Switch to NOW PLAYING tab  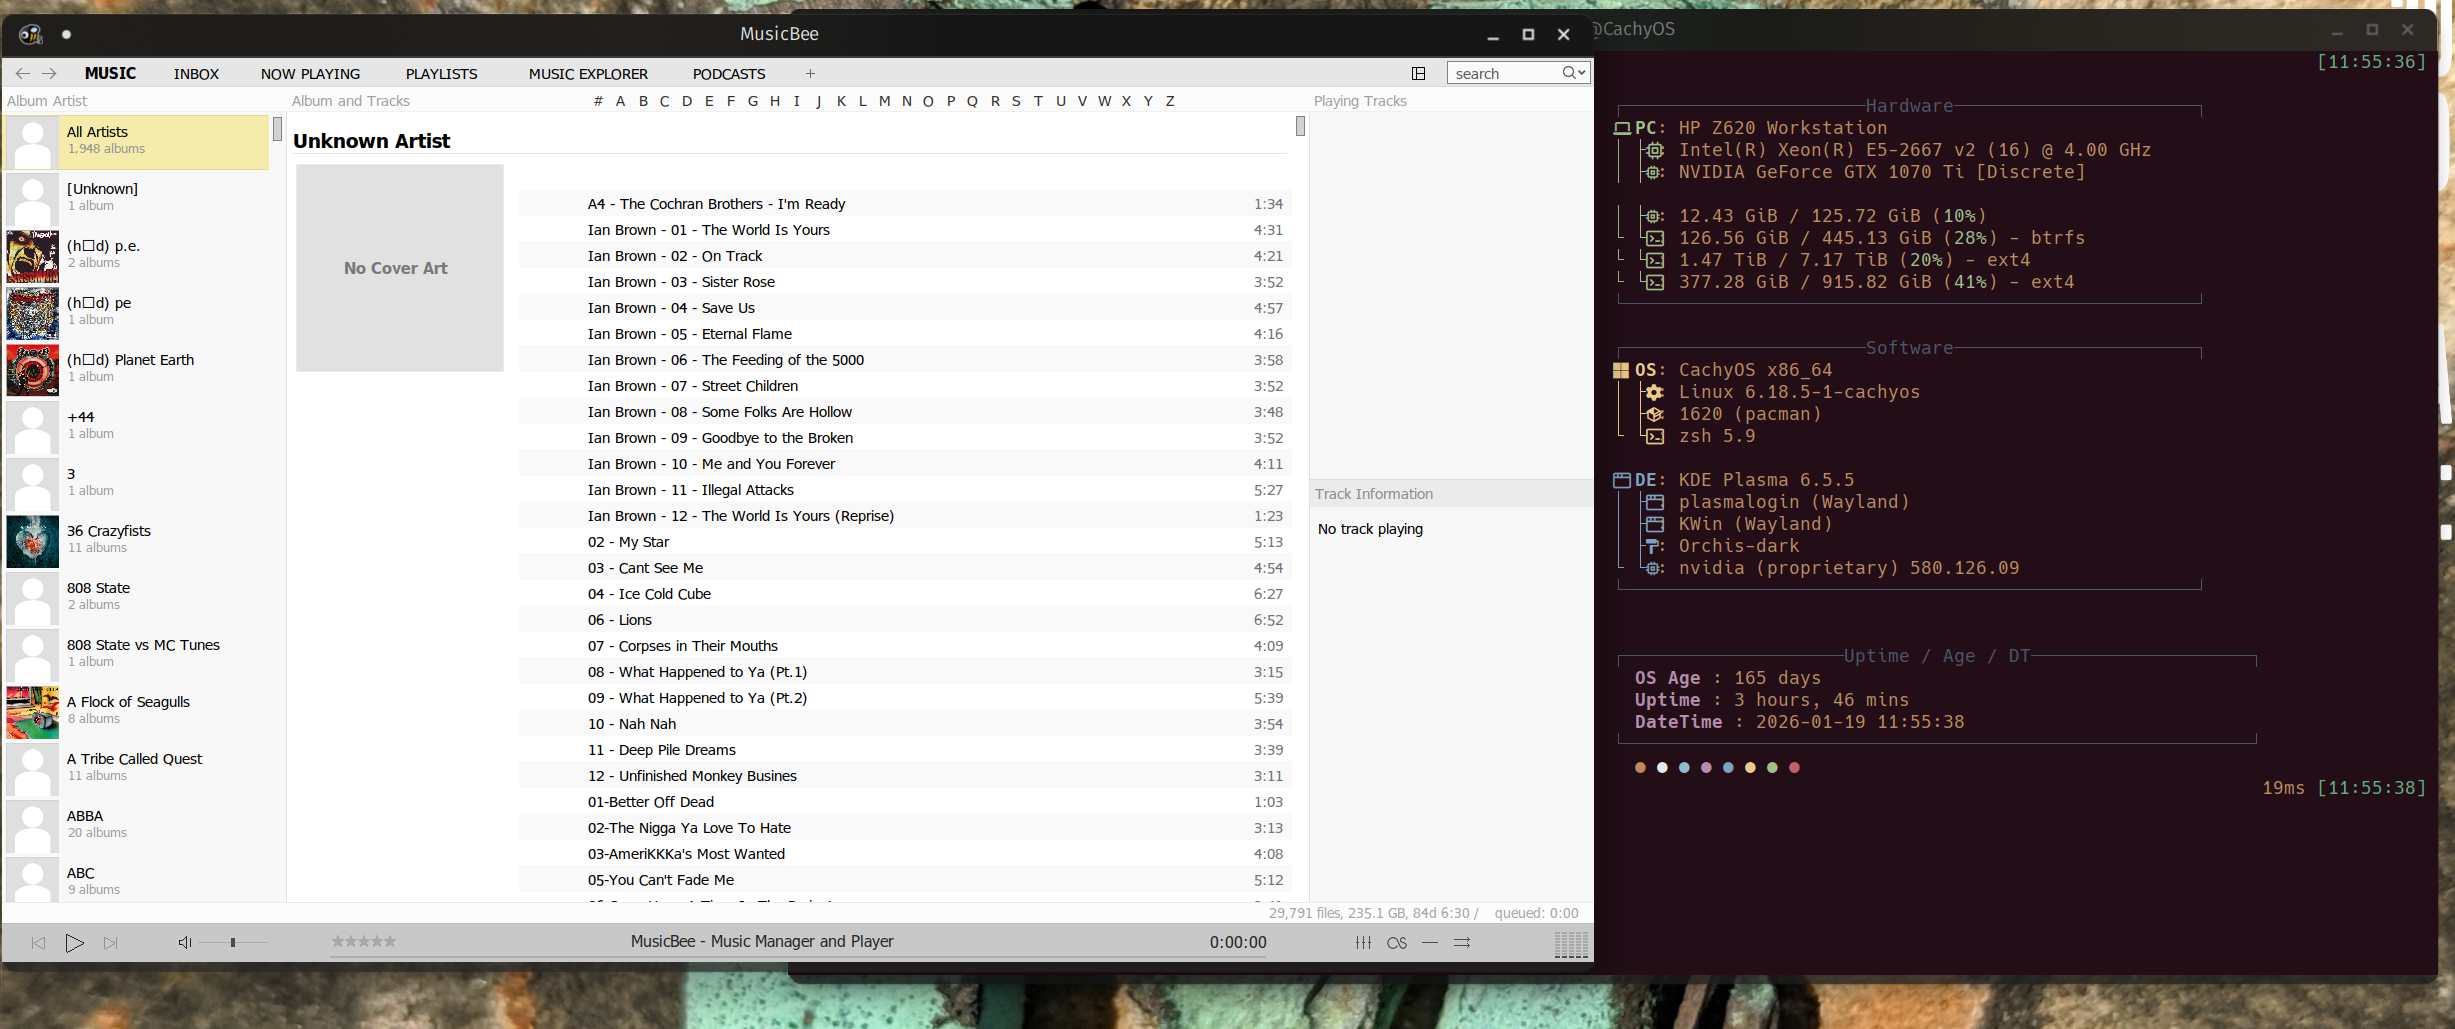tap(310, 74)
